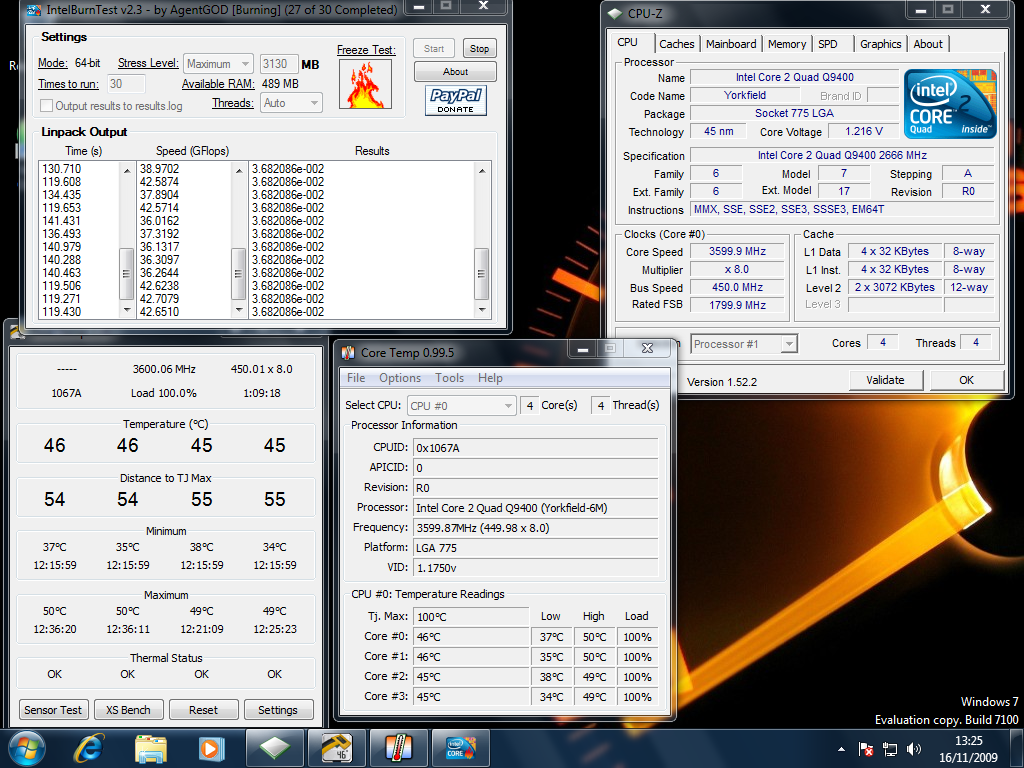Image resolution: width=1024 pixels, height=768 pixels.
Task: Launch Internet Explorer from the taskbar
Action: coord(89,748)
